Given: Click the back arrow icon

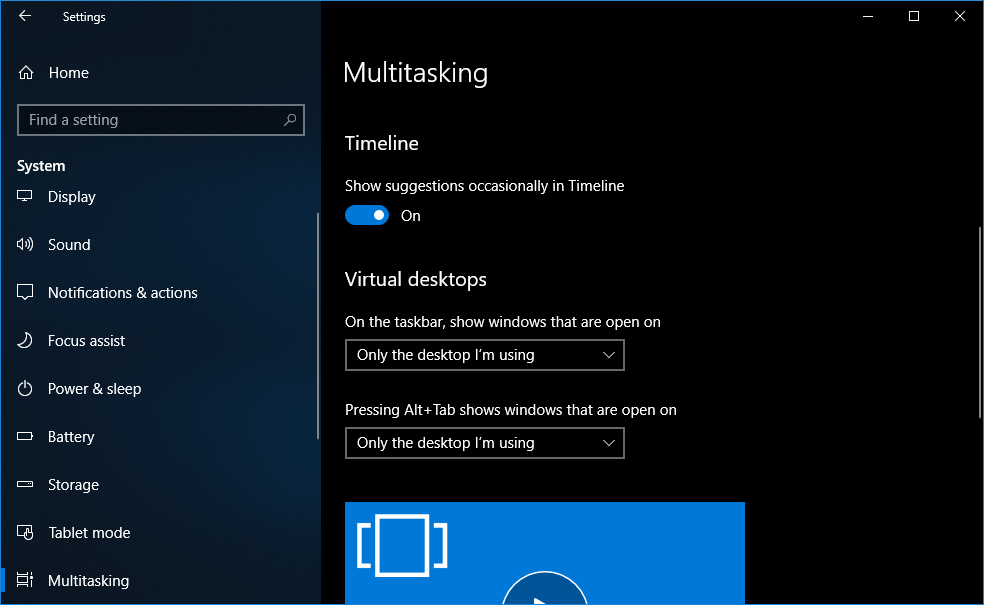Looking at the screenshot, I should click(25, 16).
